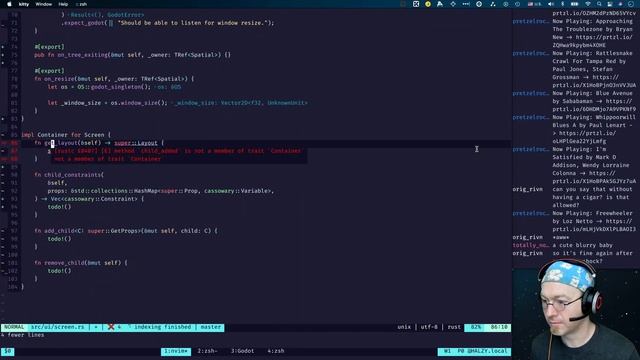640x360 pixels.
Task: Click the expect_godot window resize string
Action: 193,23
